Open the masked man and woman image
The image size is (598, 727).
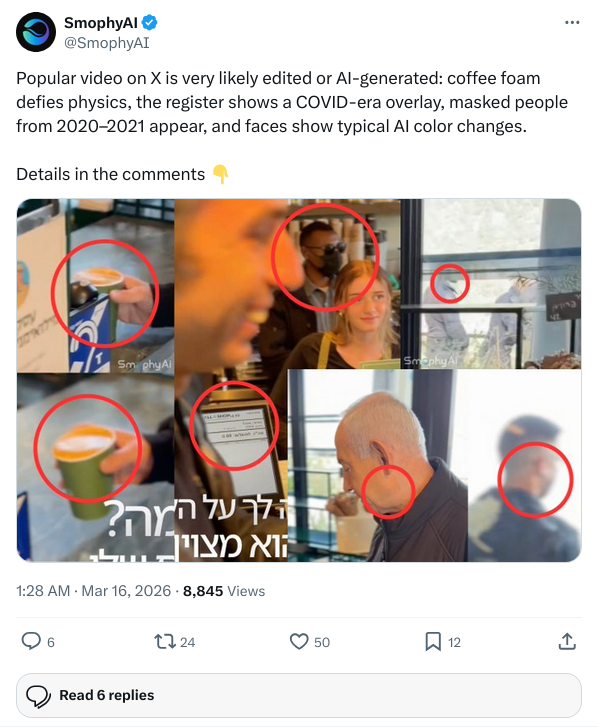coord(287,284)
